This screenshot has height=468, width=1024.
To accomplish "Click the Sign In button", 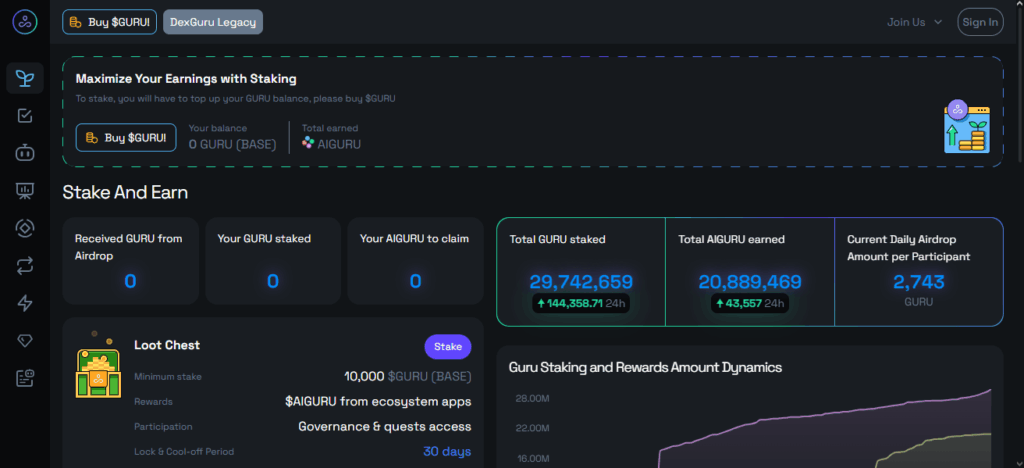I will (x=979, y=22).
